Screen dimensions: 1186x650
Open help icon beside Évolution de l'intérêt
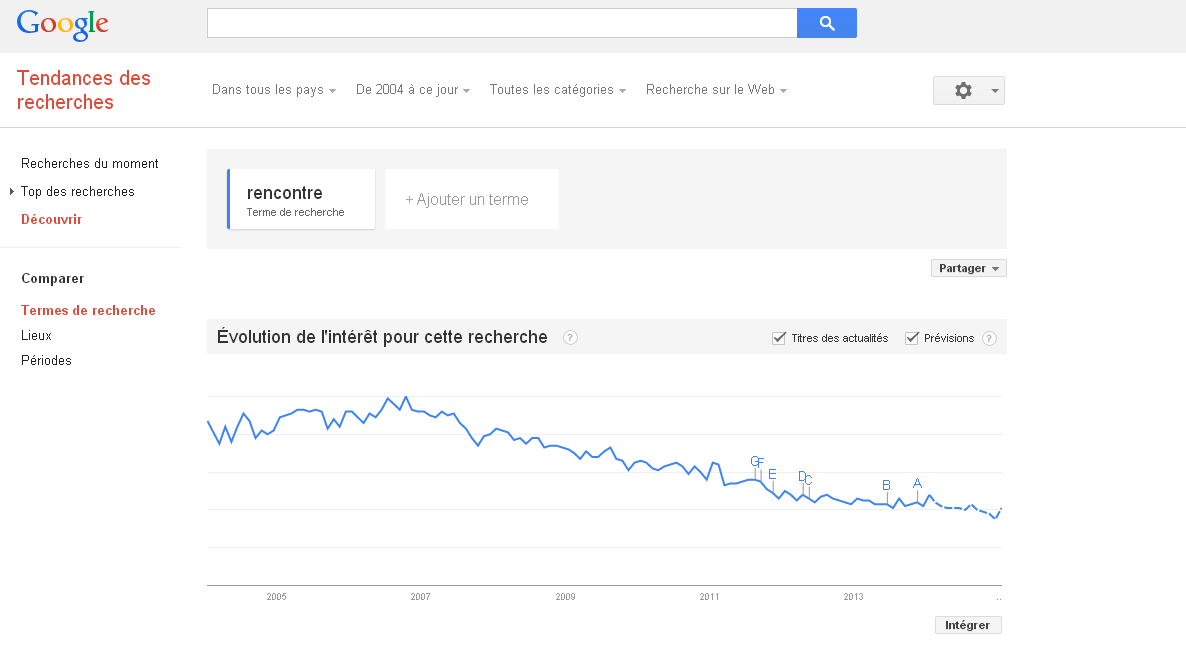pyautogui.click(x=570, y=337)
